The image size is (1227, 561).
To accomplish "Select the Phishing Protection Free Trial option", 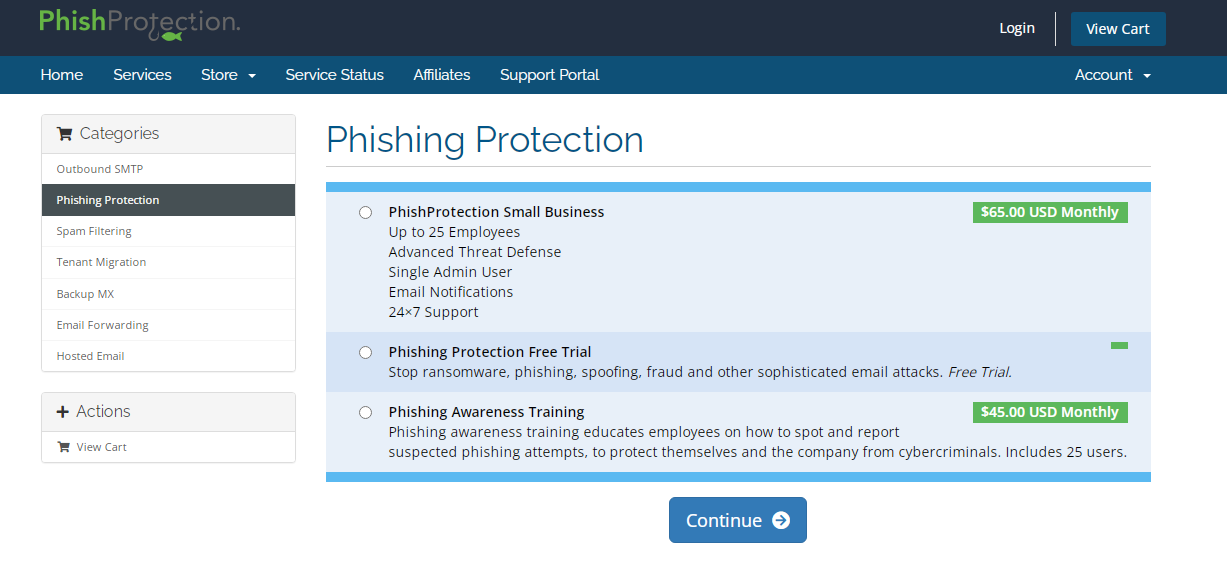I will [x=365, y=352].
